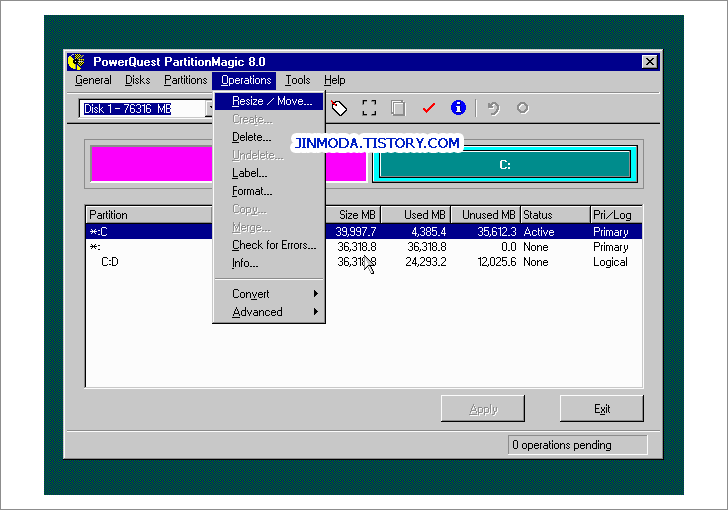Screen dimensions: 728x510
Task: Click the 4,385.4 used value
Action: point(429,232)
